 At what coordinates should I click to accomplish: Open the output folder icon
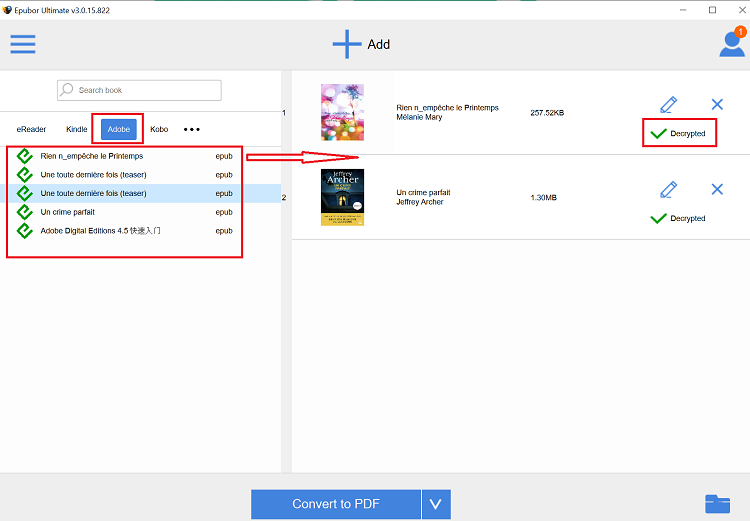717,504
